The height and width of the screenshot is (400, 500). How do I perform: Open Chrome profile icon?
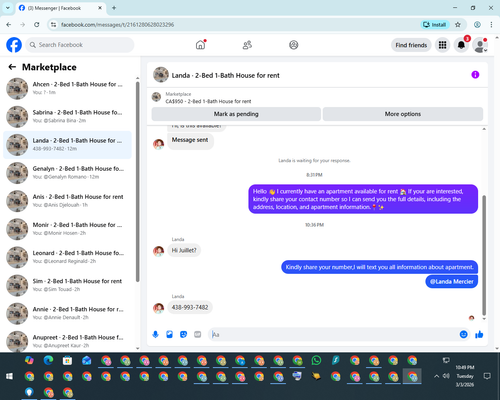(477, 25)
